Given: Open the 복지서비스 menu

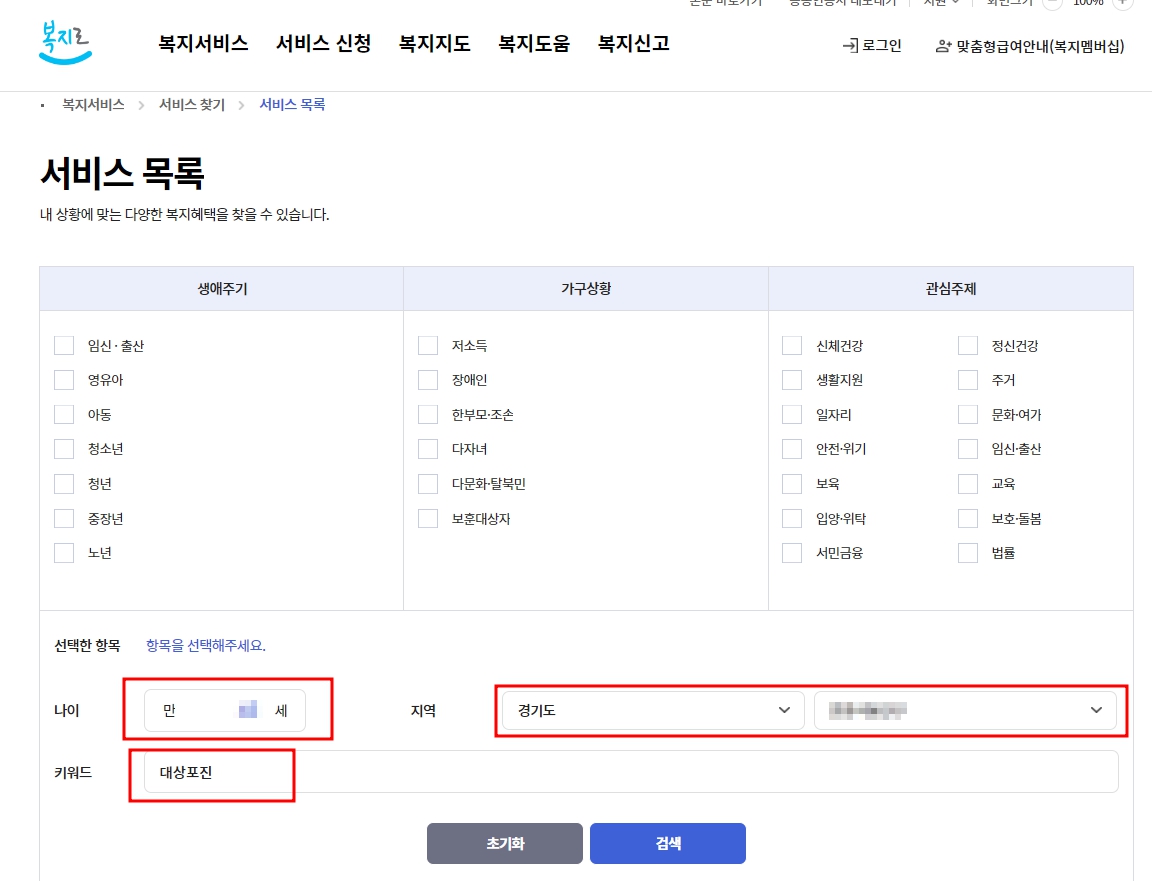Looking at the screenshot, I should click(201, 44).
